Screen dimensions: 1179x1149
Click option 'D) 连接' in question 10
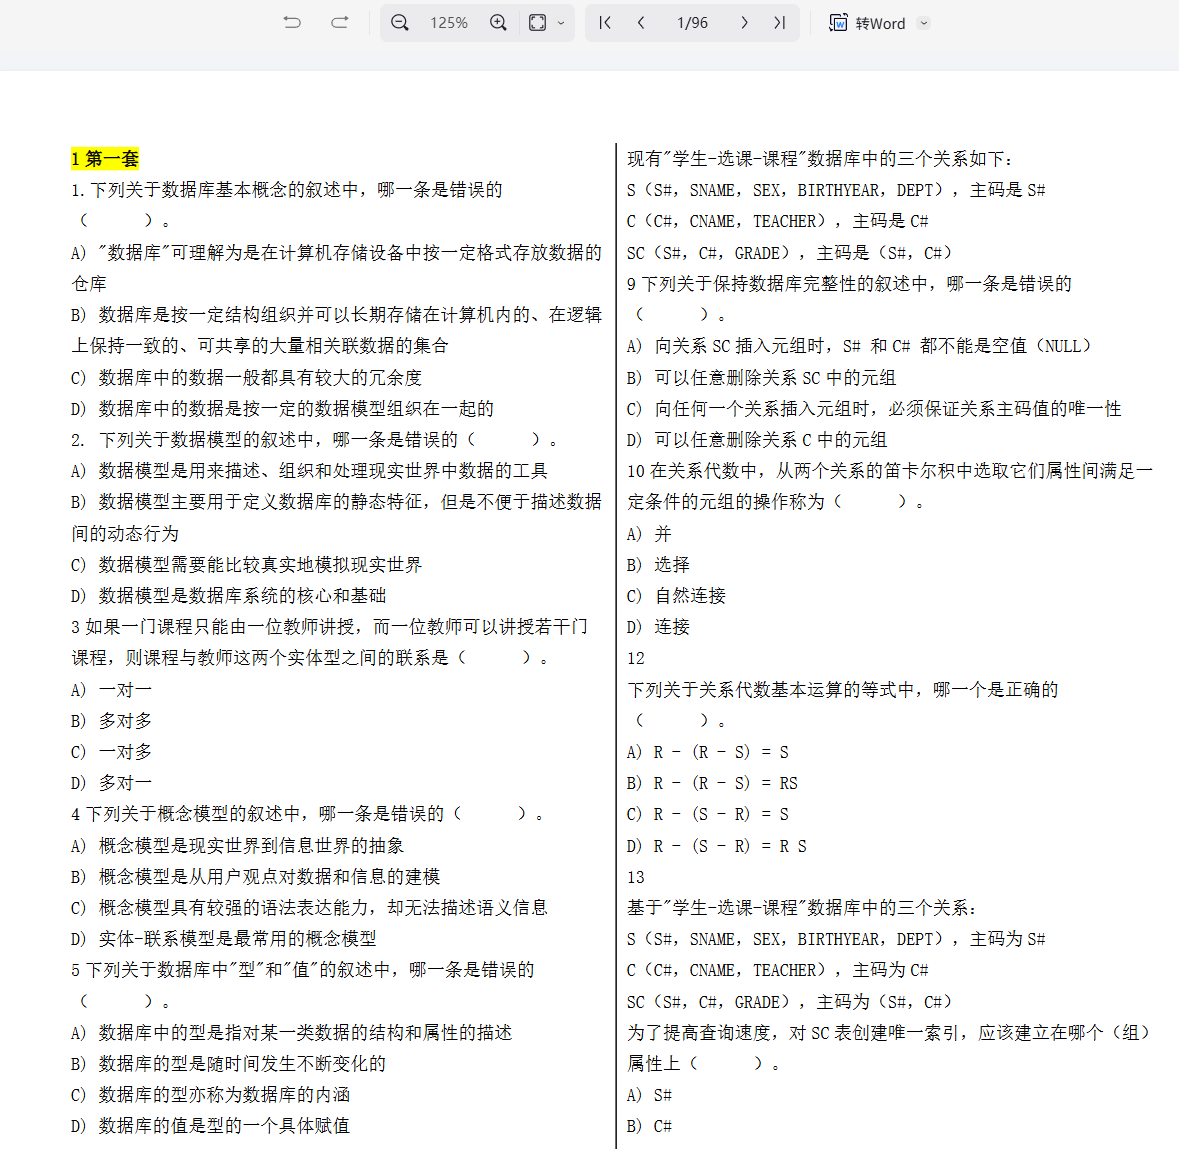tap(659, 627)
